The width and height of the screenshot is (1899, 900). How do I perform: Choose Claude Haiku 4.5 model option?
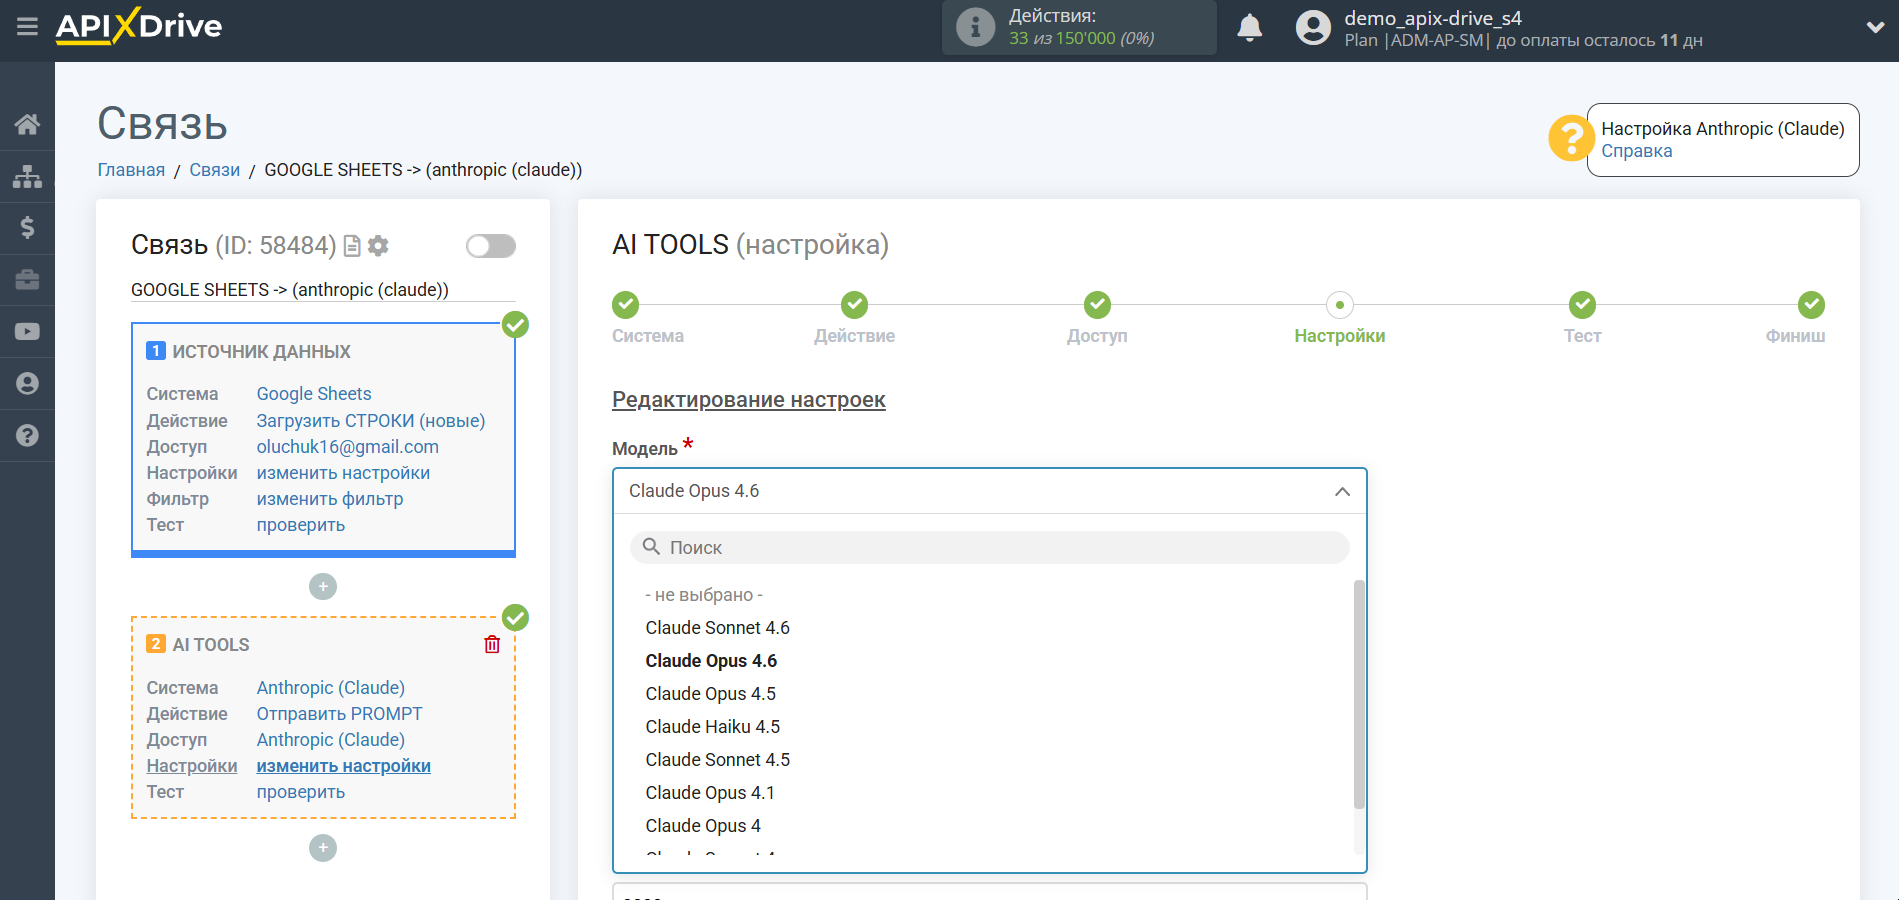coord(712,727)
